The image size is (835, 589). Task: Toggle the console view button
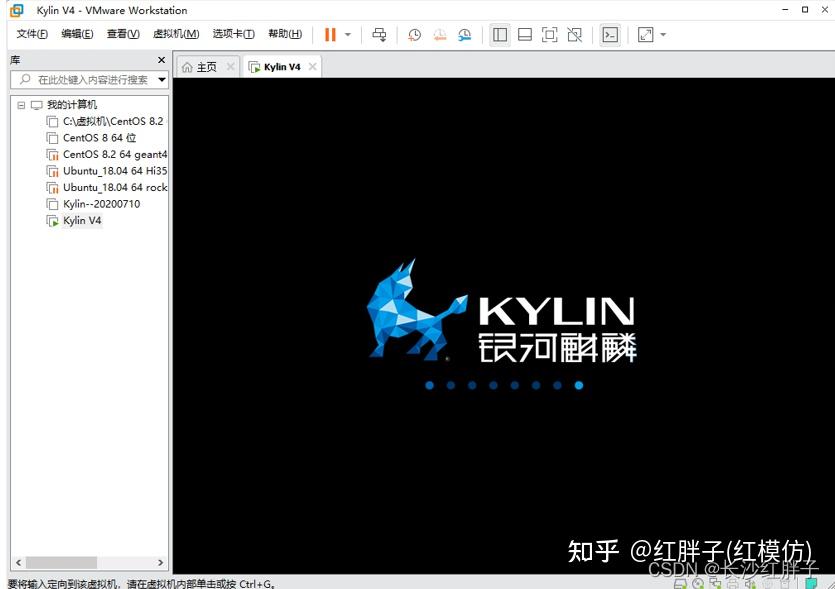coord(610,35)
